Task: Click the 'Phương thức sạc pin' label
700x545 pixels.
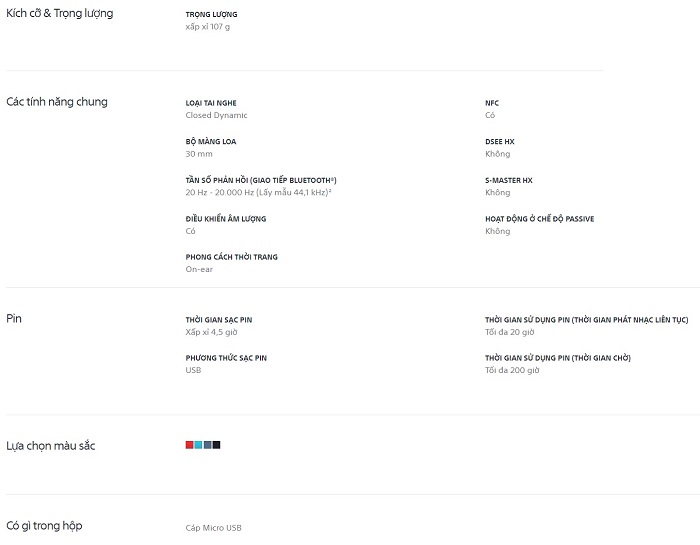Action: (x=226, y=358)
